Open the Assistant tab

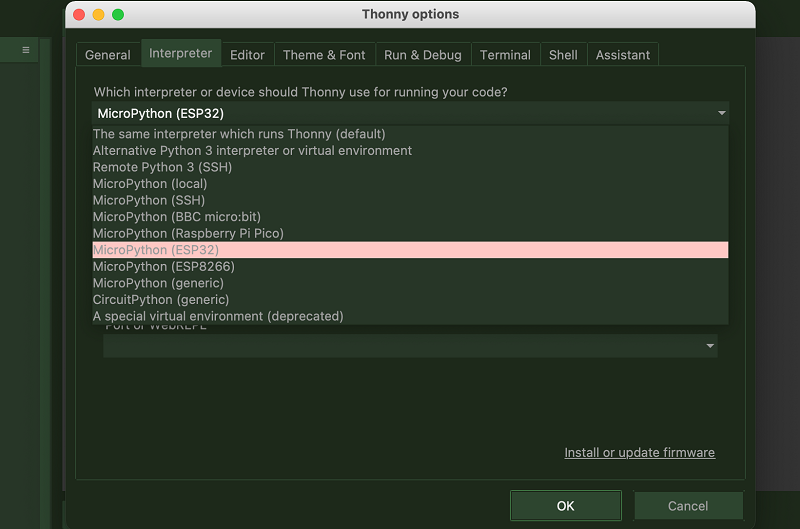(623, 55)
